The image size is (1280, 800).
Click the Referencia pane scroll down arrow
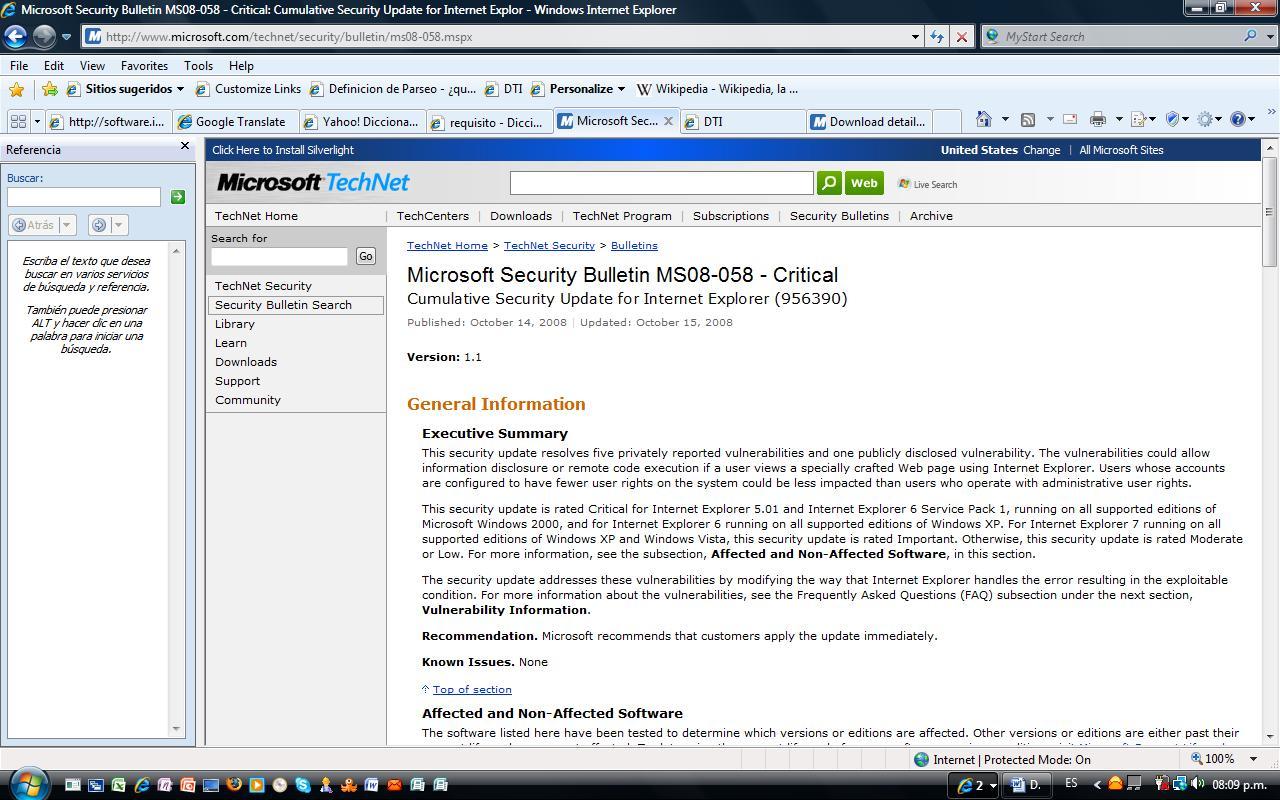pyautogui.click(x=177, y=729)
